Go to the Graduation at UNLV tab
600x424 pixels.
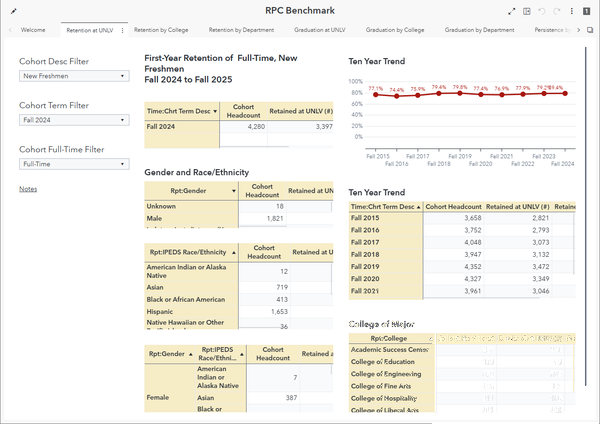(x=320, y=30)
